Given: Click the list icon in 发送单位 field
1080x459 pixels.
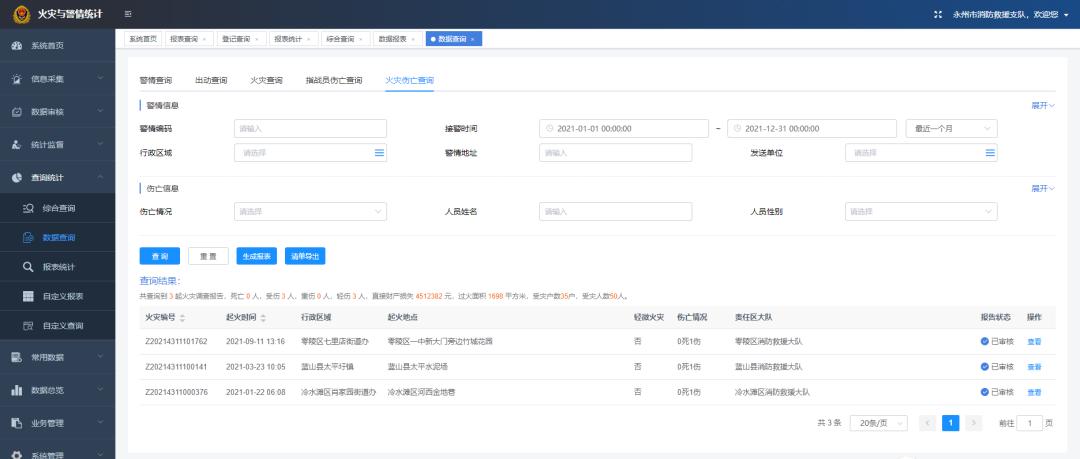Looking at the screenshot, I should 990,153.
